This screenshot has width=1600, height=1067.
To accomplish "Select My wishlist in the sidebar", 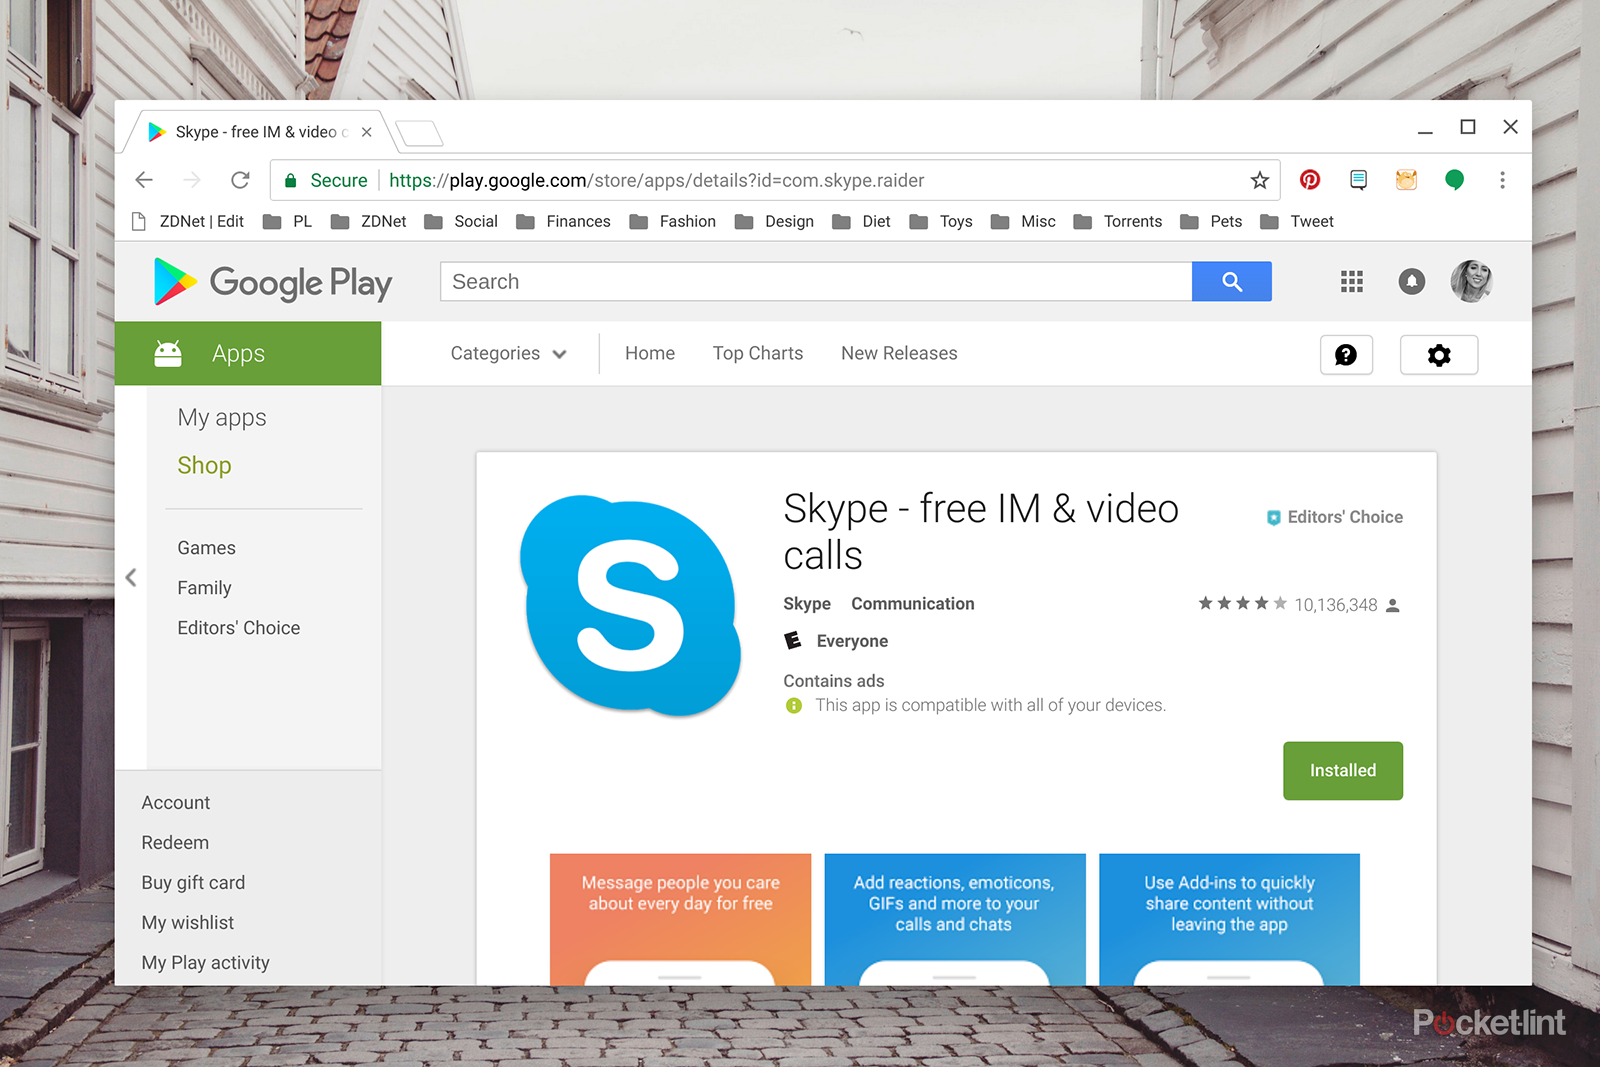I will point(188,923).
